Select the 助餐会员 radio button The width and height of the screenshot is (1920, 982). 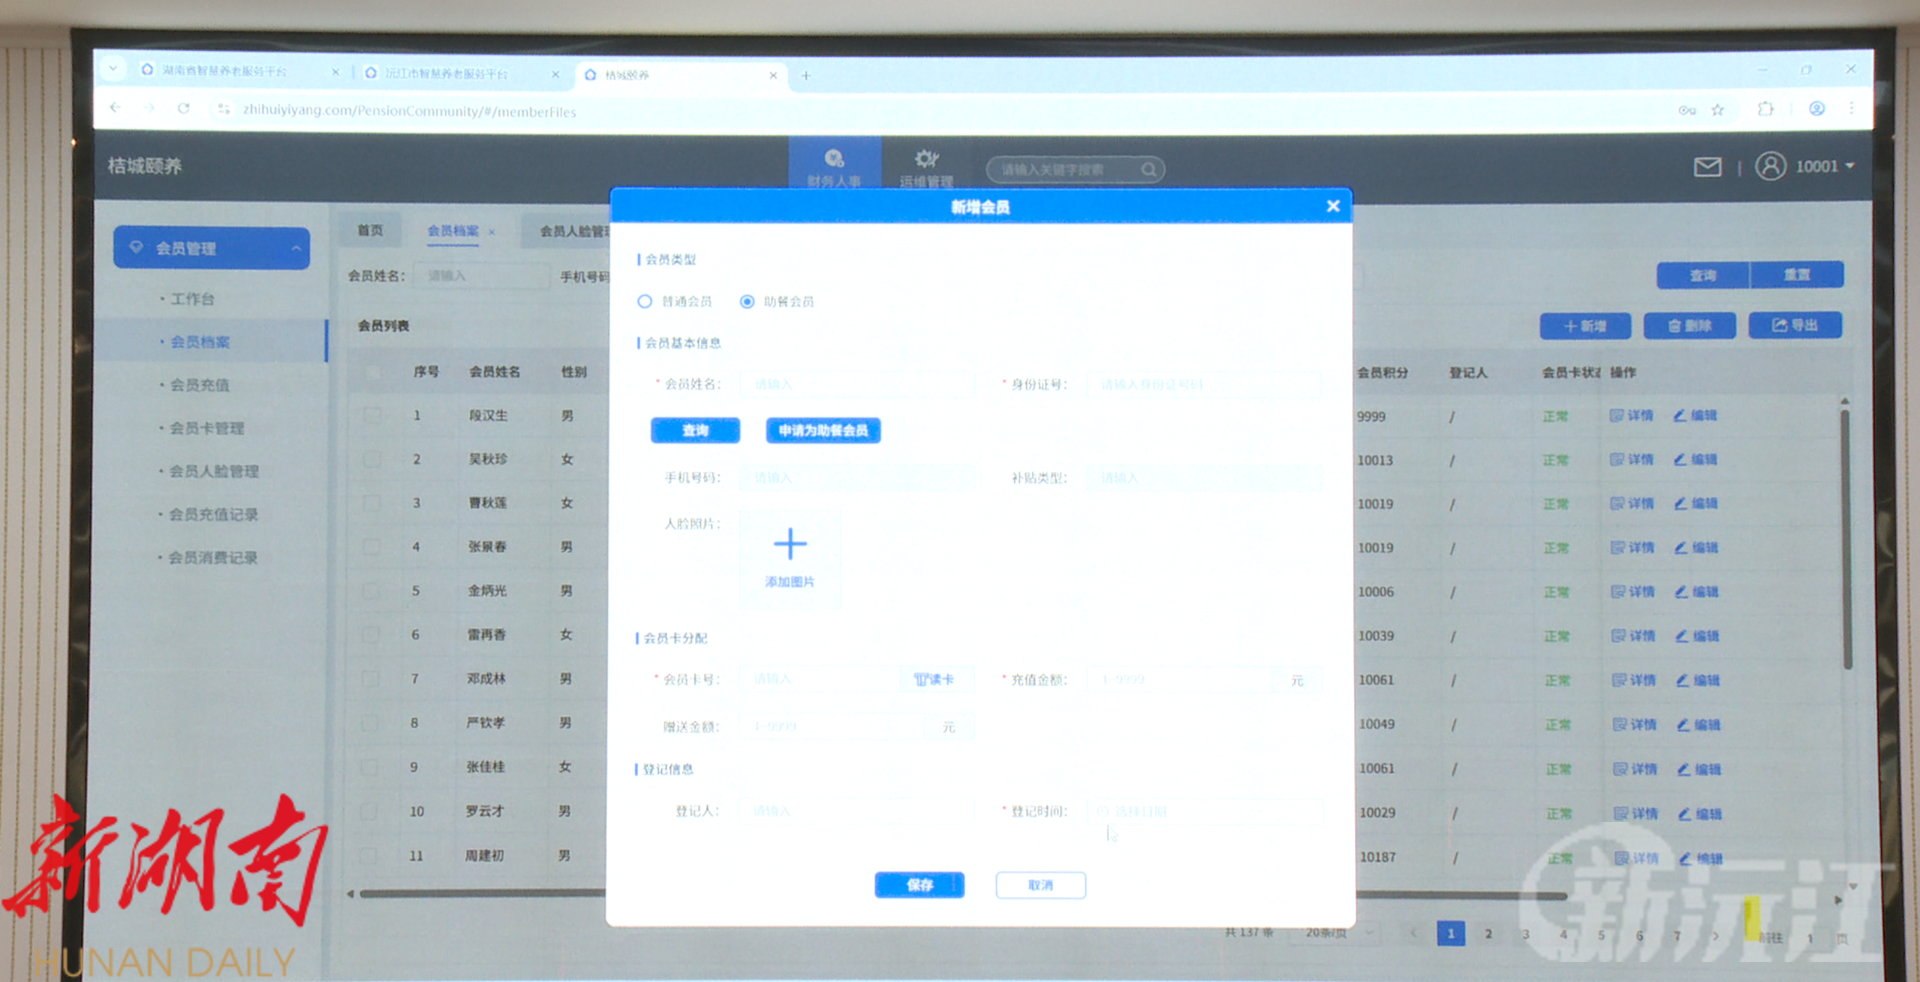point(747,302)
